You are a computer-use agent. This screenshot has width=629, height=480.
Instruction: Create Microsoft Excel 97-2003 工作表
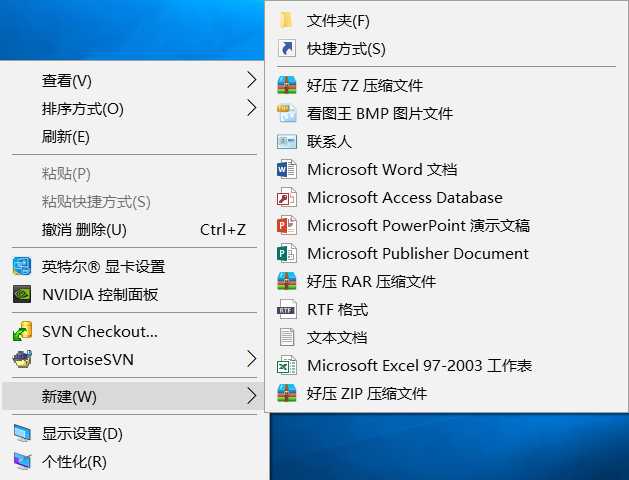point(446,365)
